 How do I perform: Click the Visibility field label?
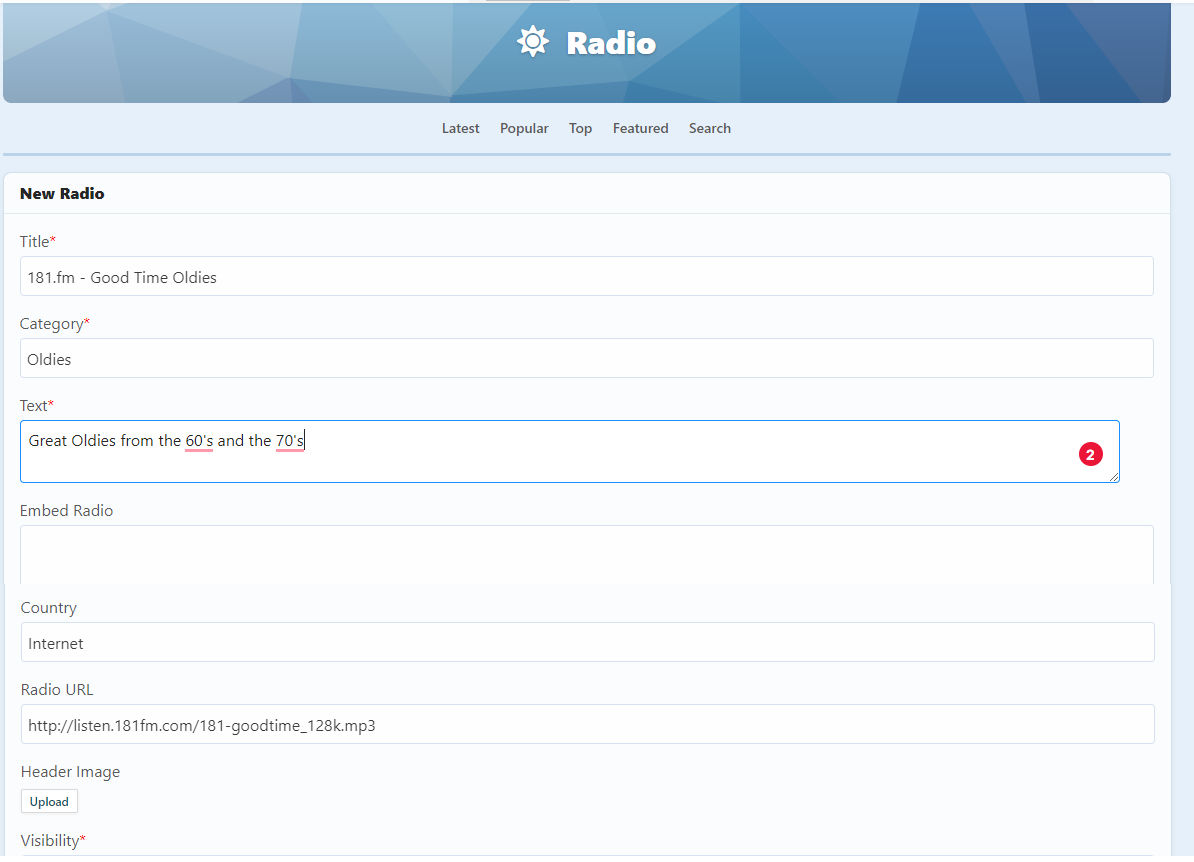click(x=50, y=841)
